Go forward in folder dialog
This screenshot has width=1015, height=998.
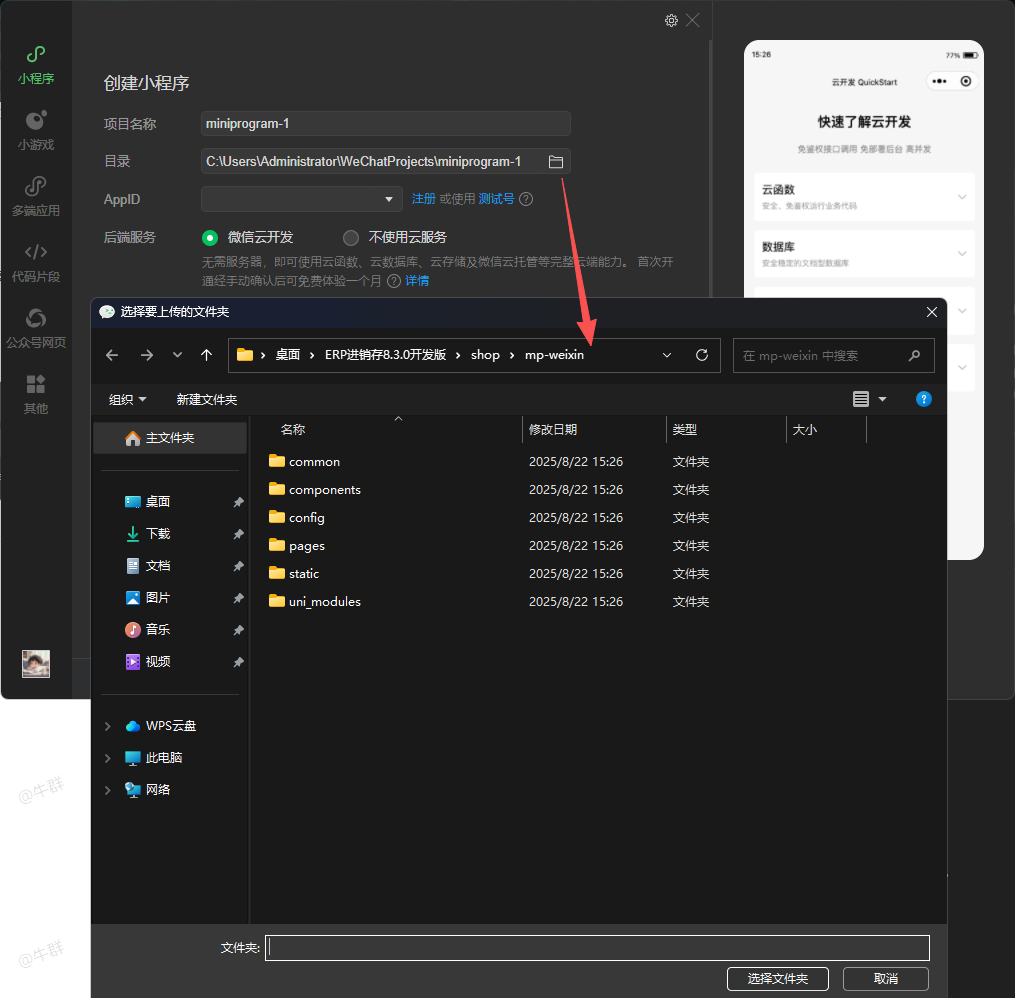[147, 355]
